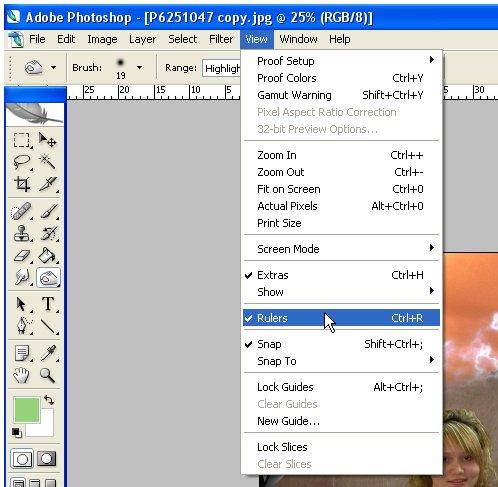Image resolution: width=498 pixels, height=487 pixels.
Task: Select the Slice tool
Action: coord(47,184)
